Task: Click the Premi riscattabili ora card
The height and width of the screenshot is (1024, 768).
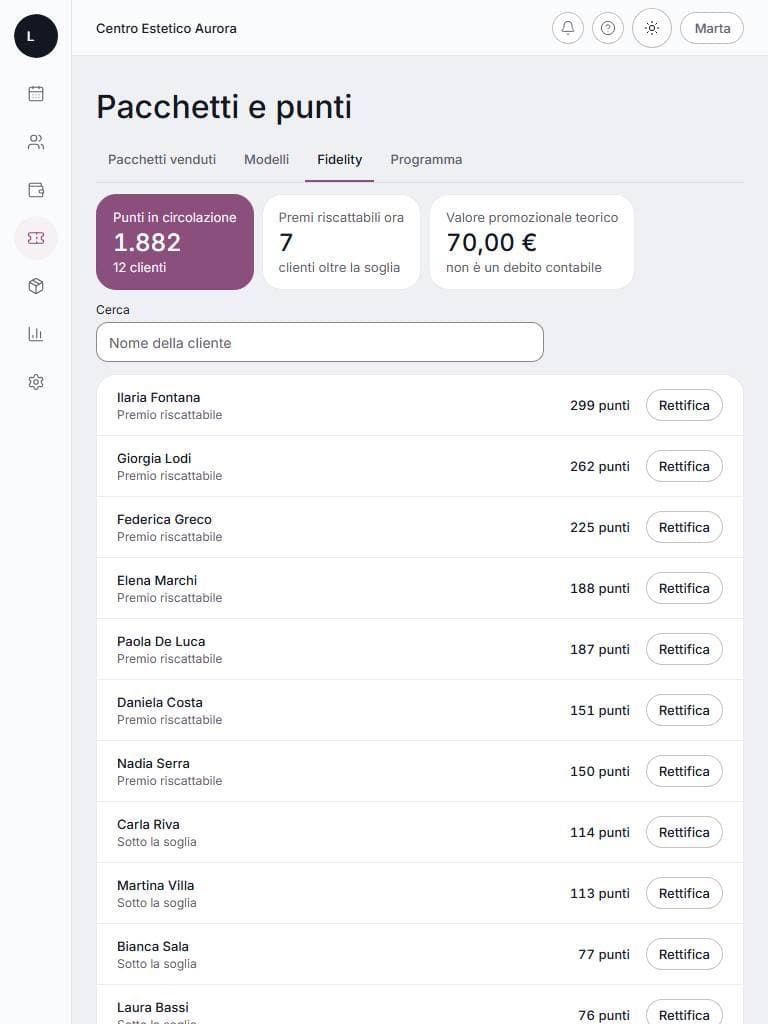Action: tap(342, 242)
